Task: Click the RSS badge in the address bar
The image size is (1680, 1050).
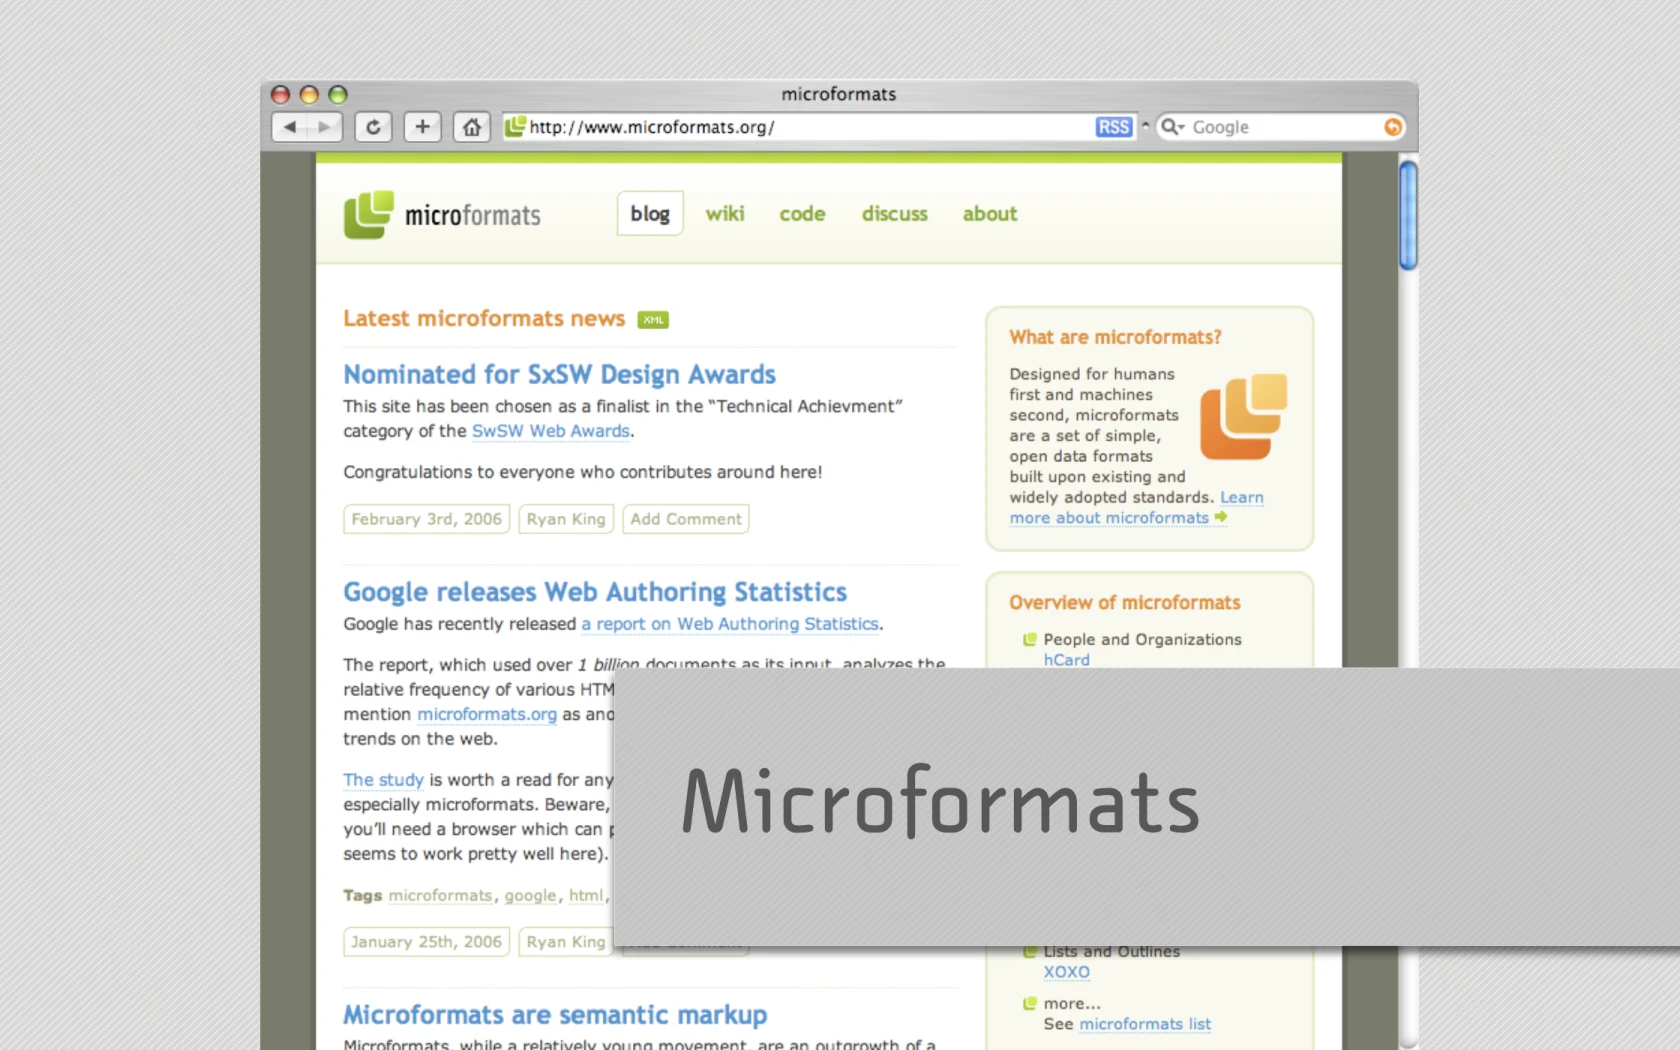Action: (1113, 127)
